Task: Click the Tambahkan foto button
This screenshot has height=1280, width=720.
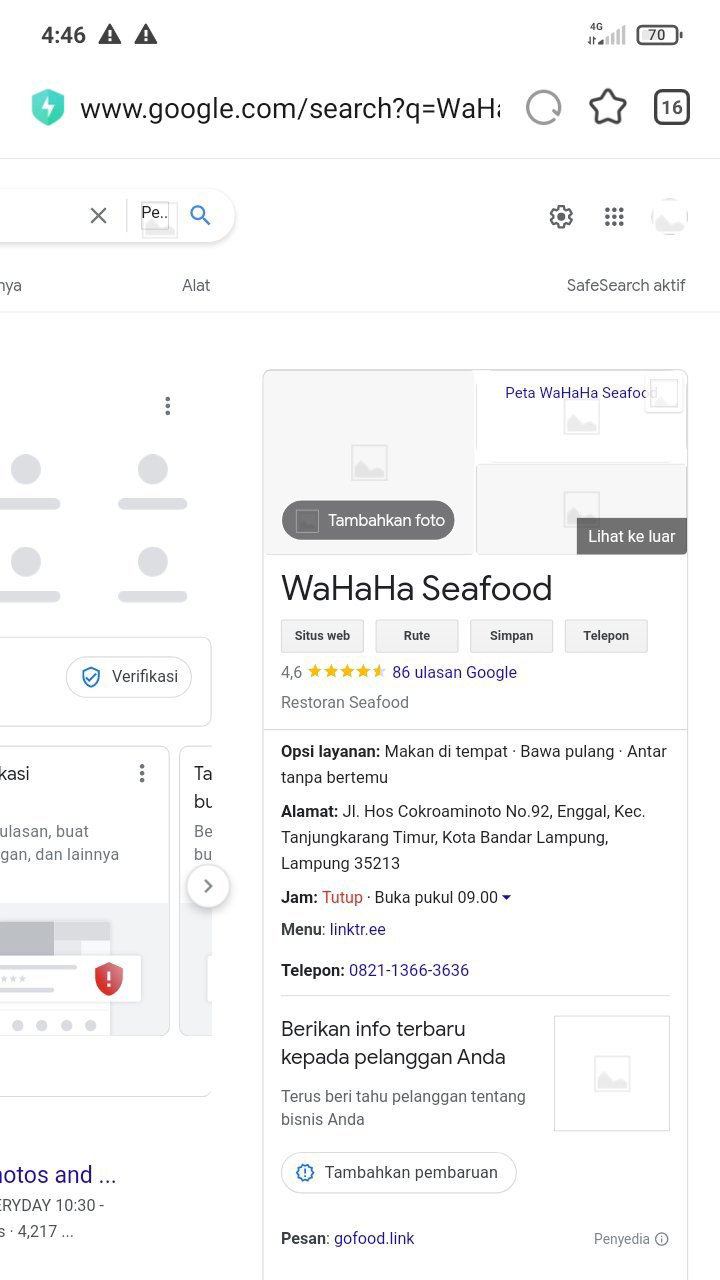Action: pos(368,520)
